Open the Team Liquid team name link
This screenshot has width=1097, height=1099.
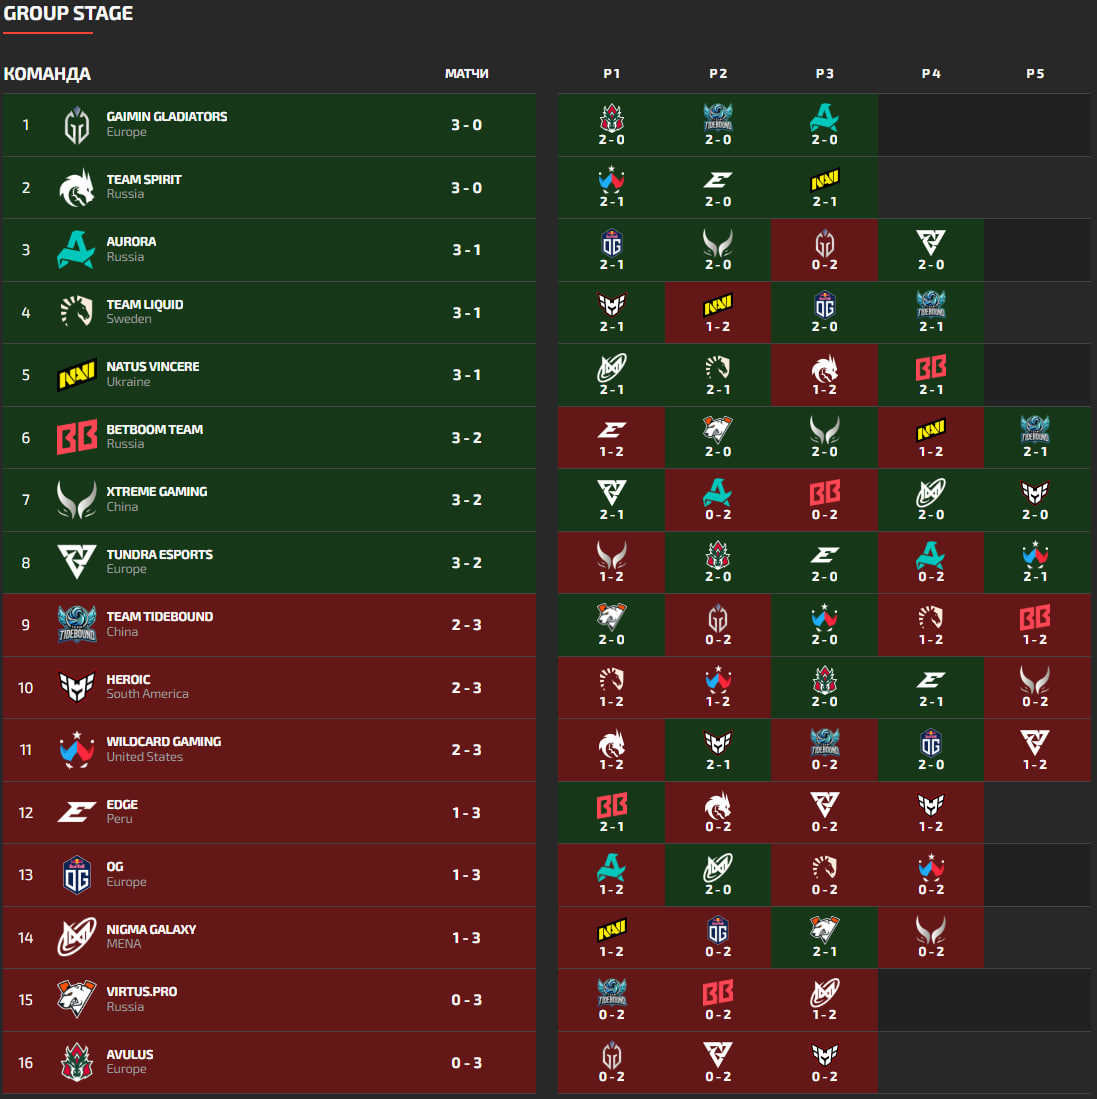145,305
